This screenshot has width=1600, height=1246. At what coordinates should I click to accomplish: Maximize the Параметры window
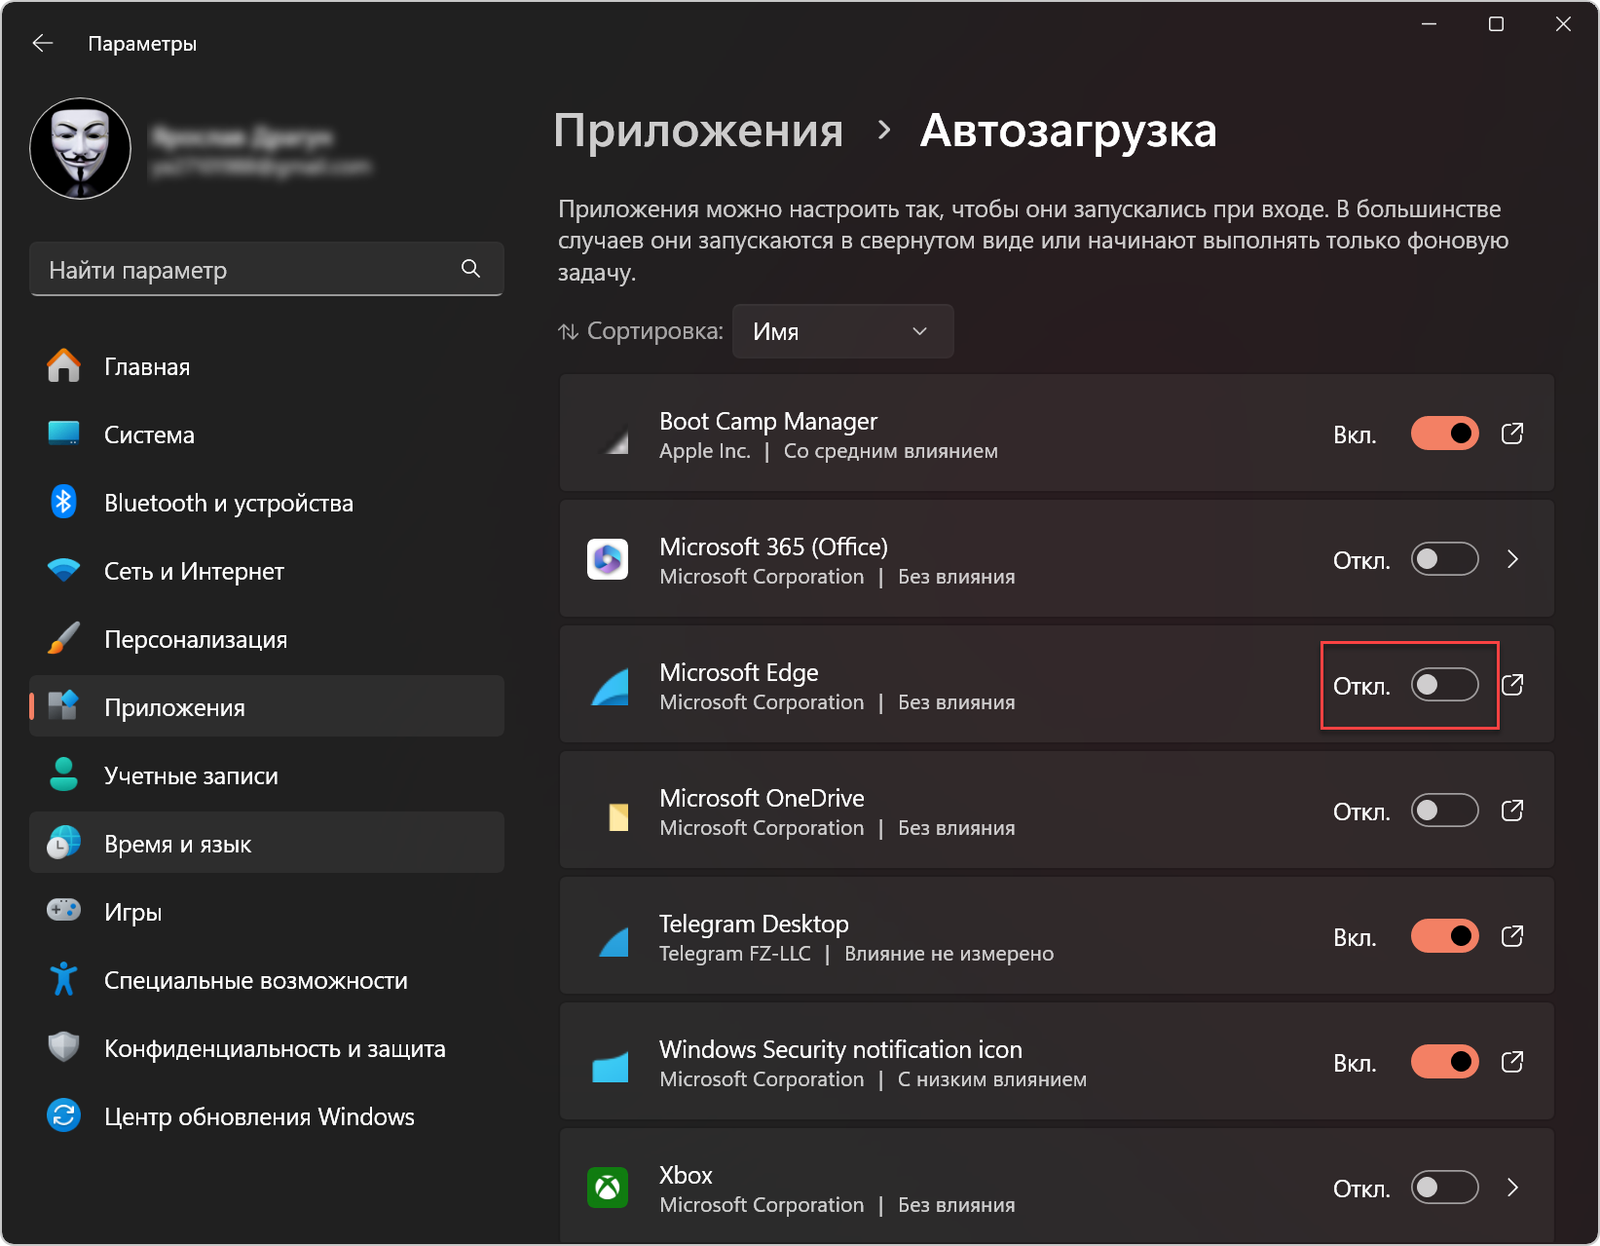point(1496,24)
